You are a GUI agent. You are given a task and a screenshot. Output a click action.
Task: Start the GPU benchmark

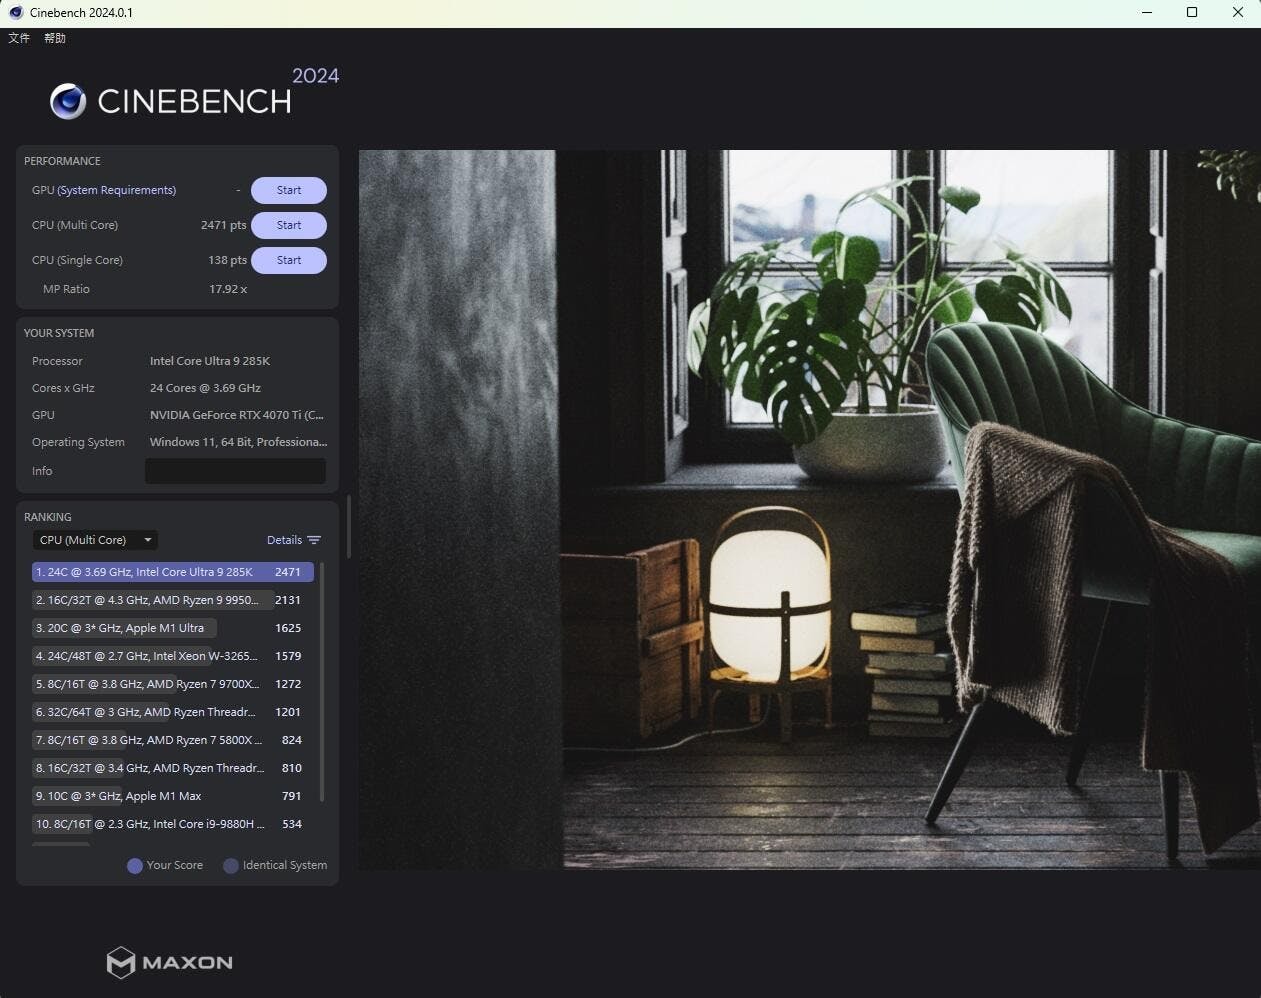289,190
